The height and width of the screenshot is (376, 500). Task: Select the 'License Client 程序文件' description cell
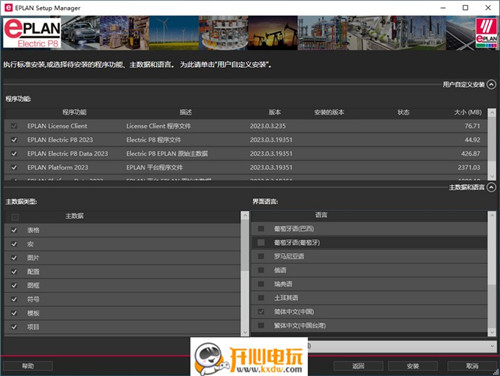coord(158,126)
